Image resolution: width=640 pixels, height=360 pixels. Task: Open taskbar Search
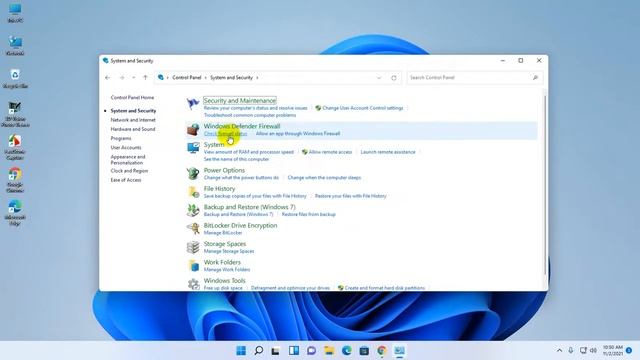point(259,351)
